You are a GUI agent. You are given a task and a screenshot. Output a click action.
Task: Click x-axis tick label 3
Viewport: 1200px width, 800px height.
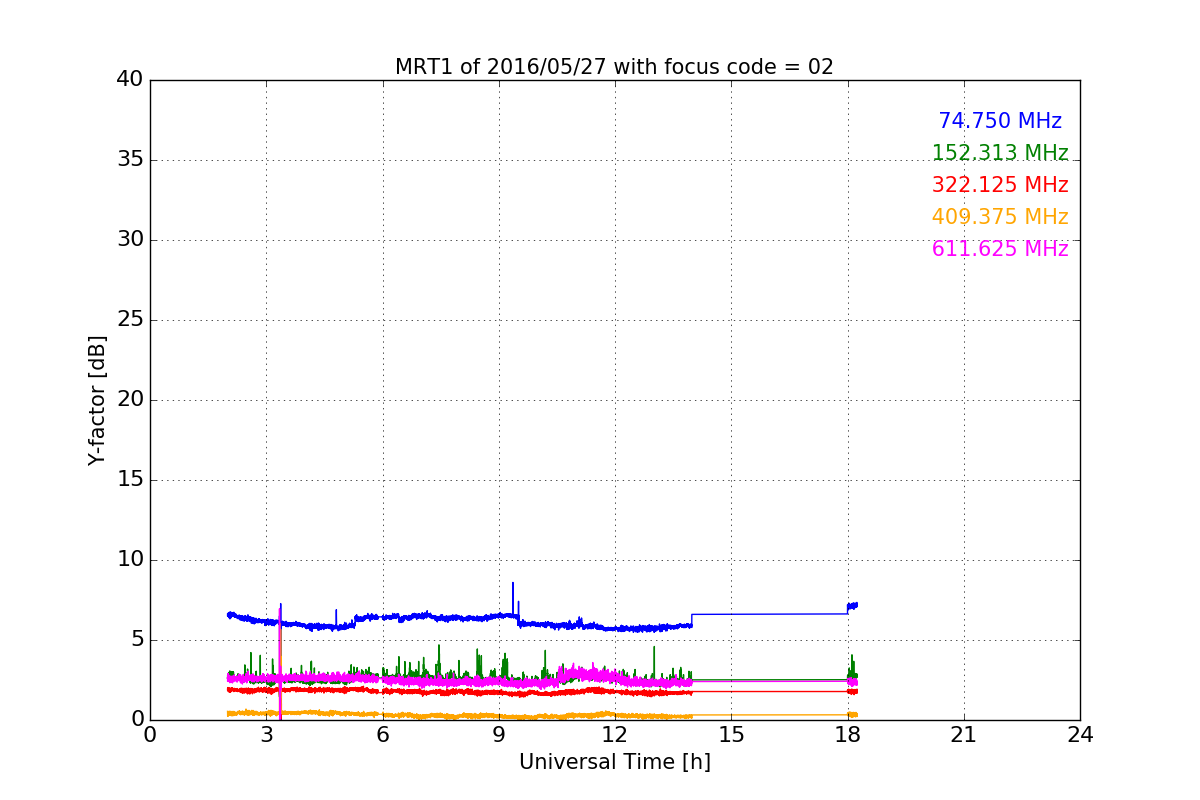click(266, 735)
